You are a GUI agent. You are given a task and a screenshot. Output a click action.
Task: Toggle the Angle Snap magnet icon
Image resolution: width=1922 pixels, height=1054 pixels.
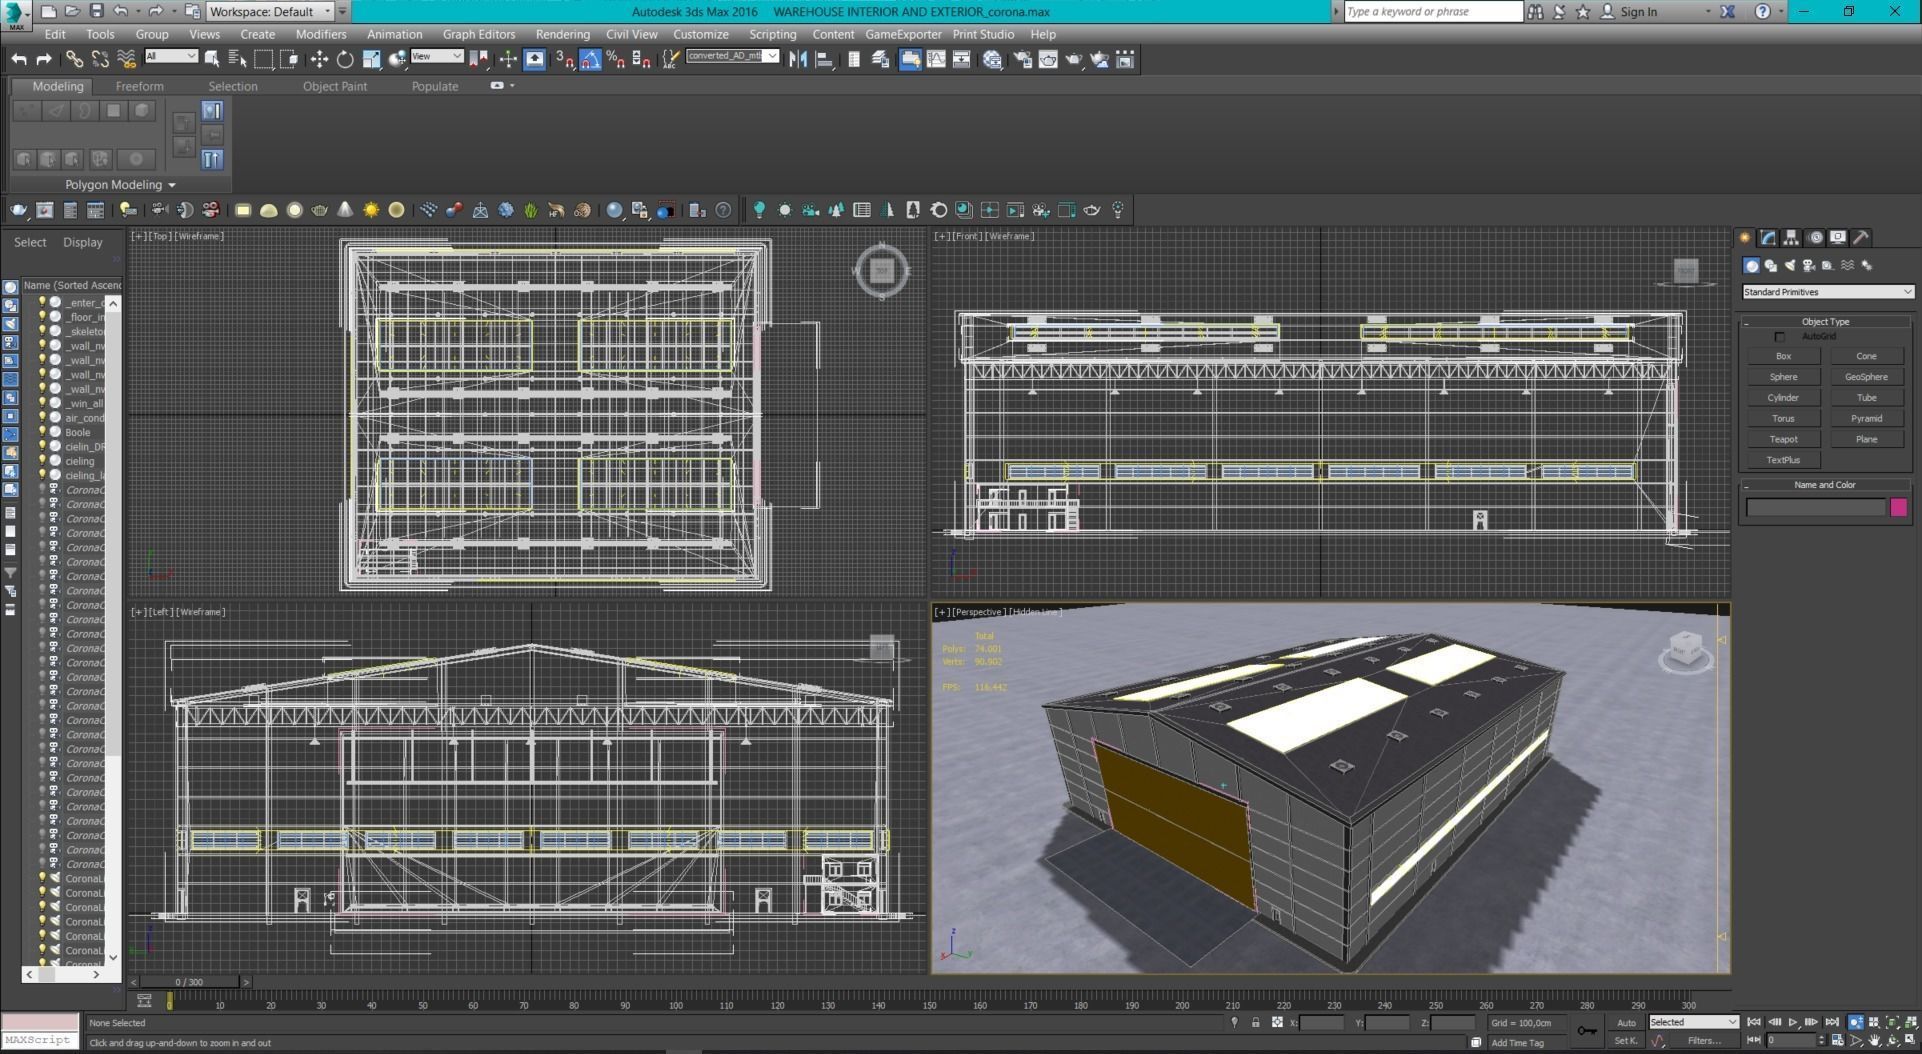[x=590, y=60]
